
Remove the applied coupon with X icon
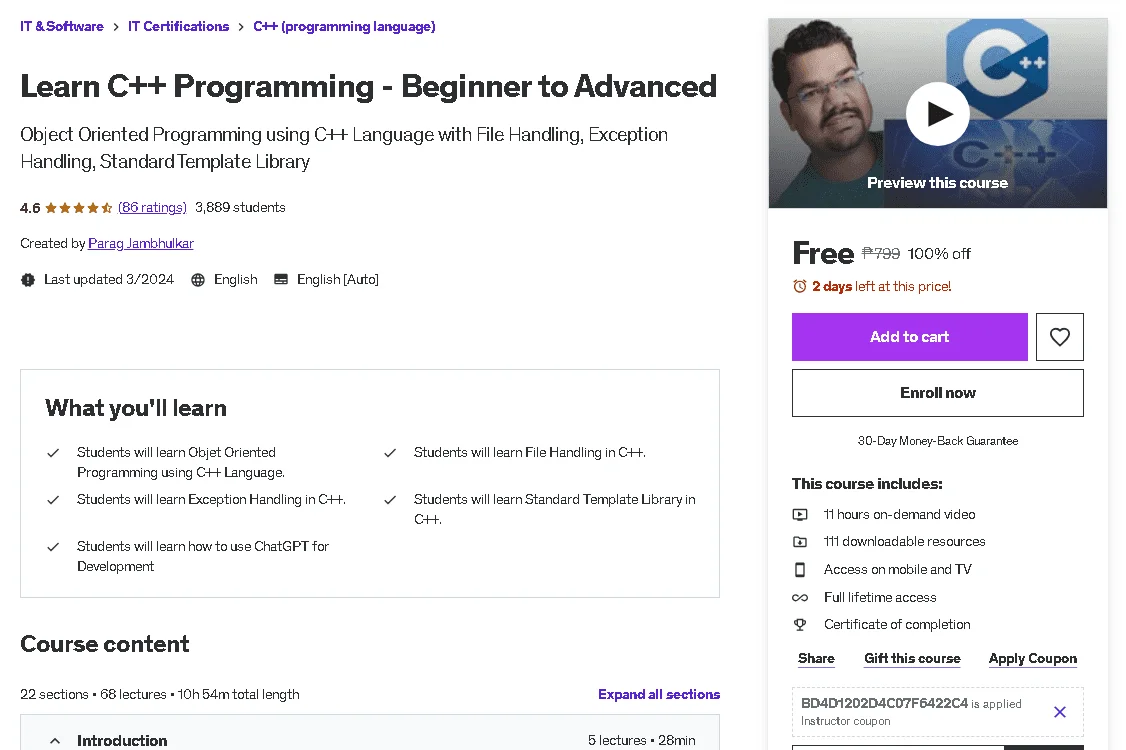pyautogui.click(x=1059, y=712)
